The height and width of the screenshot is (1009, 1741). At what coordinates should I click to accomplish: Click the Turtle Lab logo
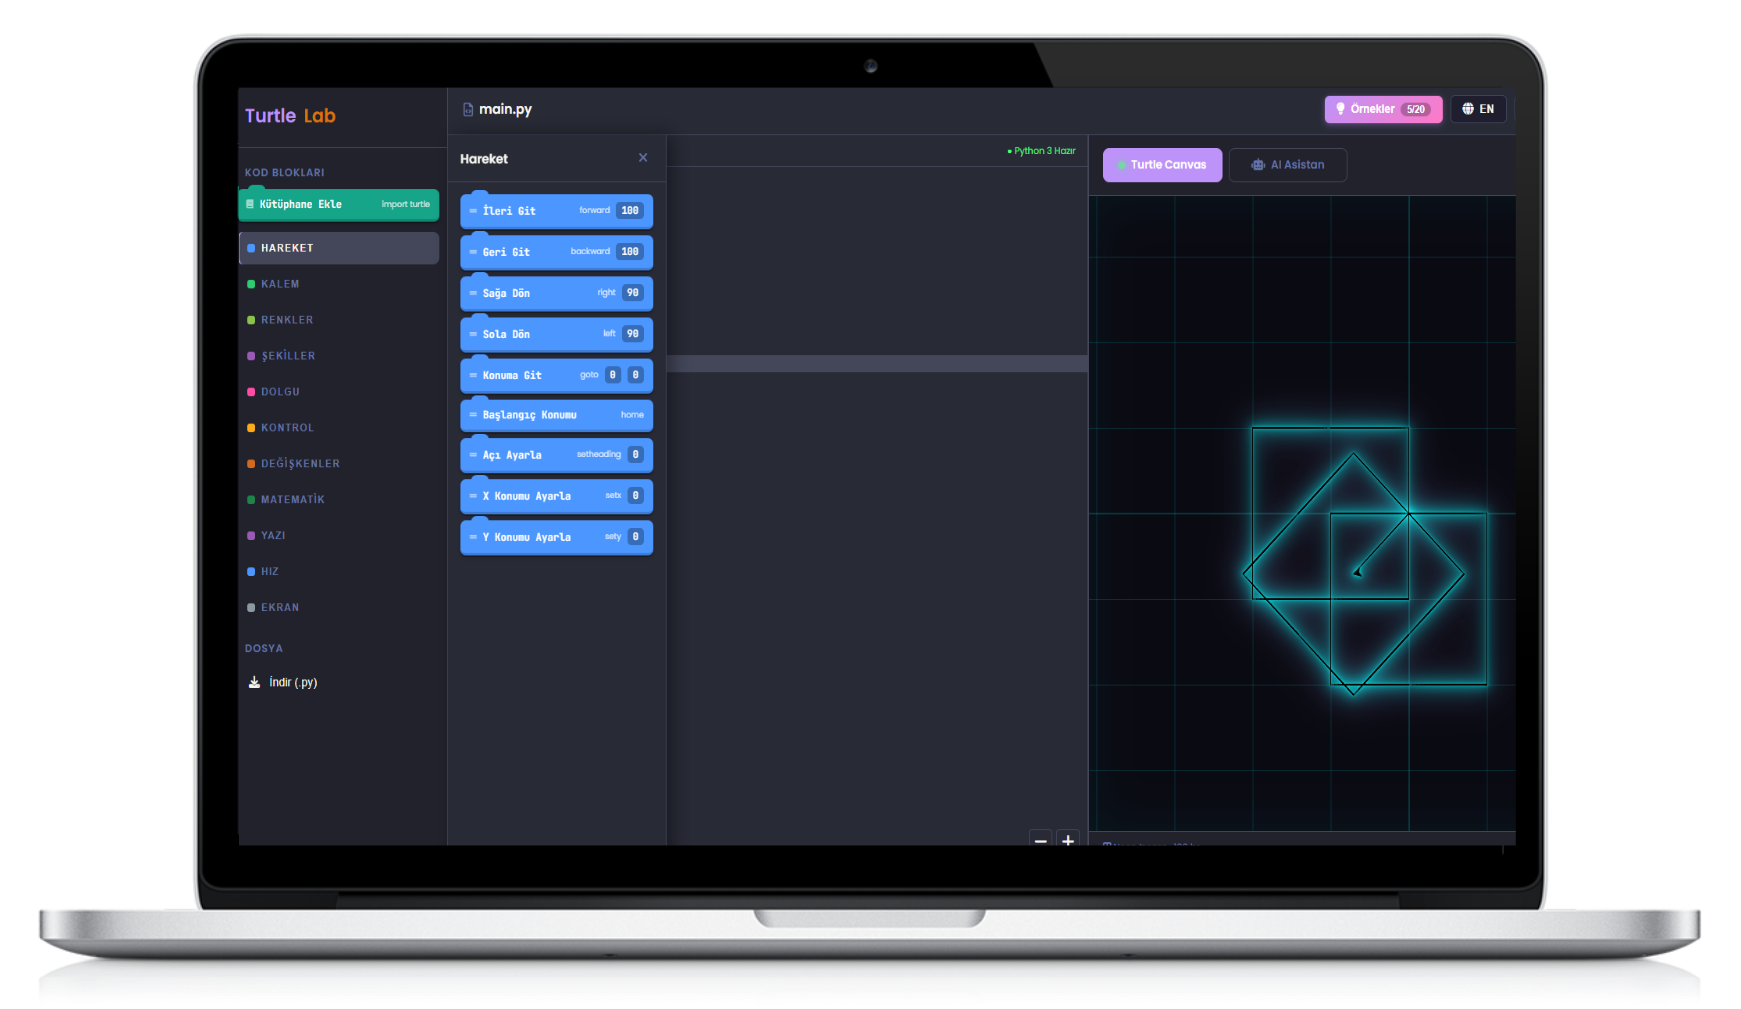pos(290,116)
